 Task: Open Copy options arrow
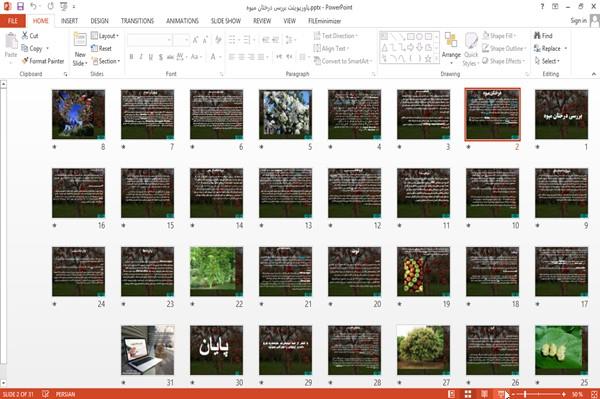tap(48, 49)
